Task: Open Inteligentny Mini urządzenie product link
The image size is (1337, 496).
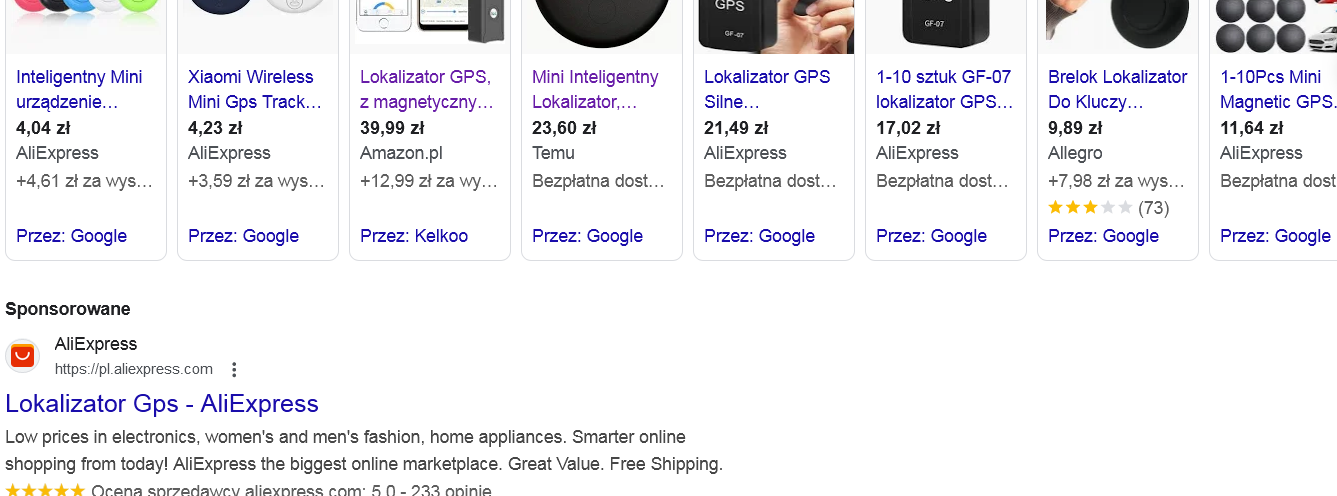Action: pyautogui.click(x=80, y=89)
